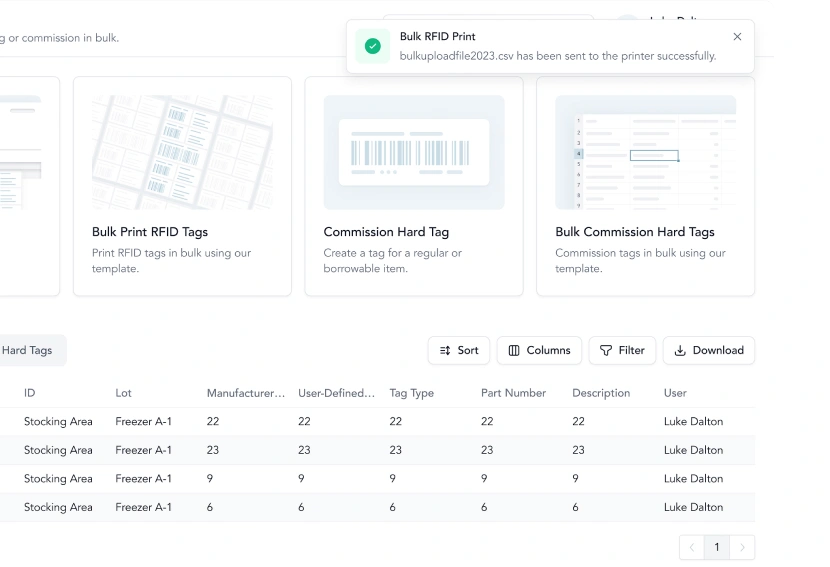Select page 1 in pagination

point(717,547)
